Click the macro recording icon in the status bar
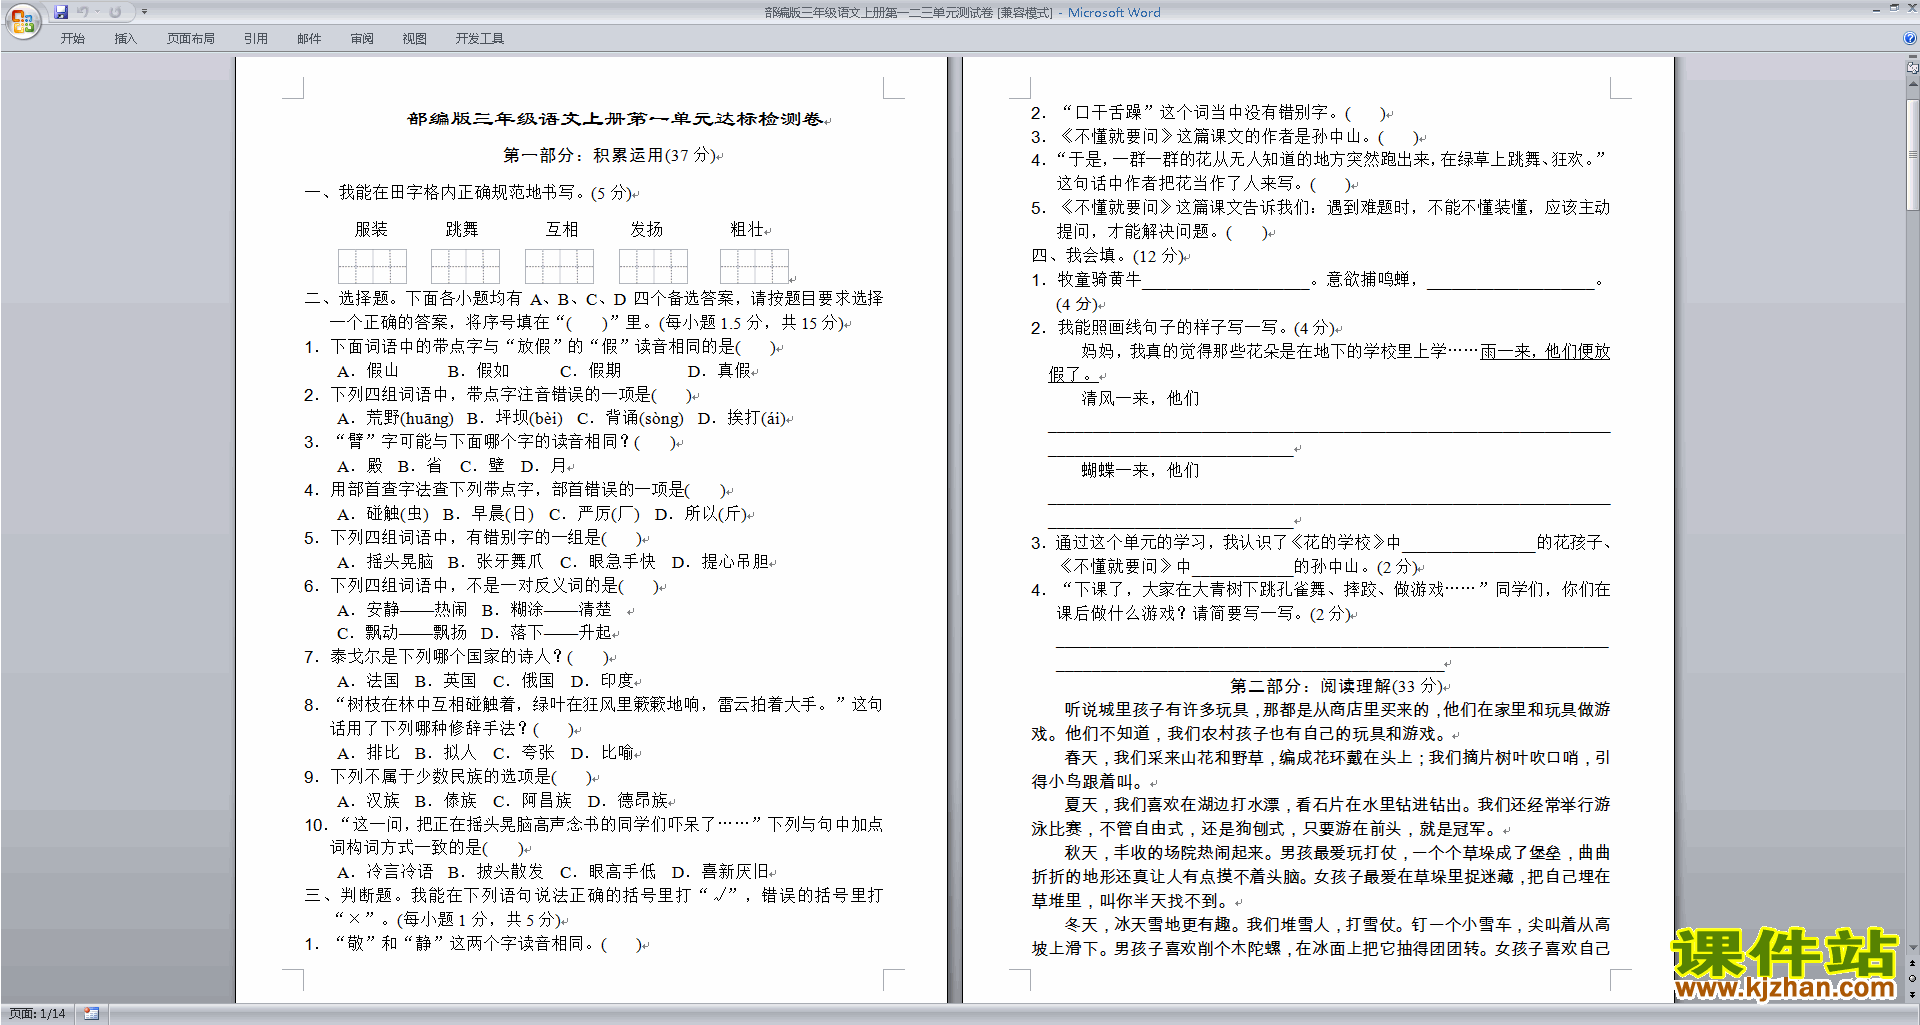This screenshot has height=1025, width=1920. tap(91, 1014)
